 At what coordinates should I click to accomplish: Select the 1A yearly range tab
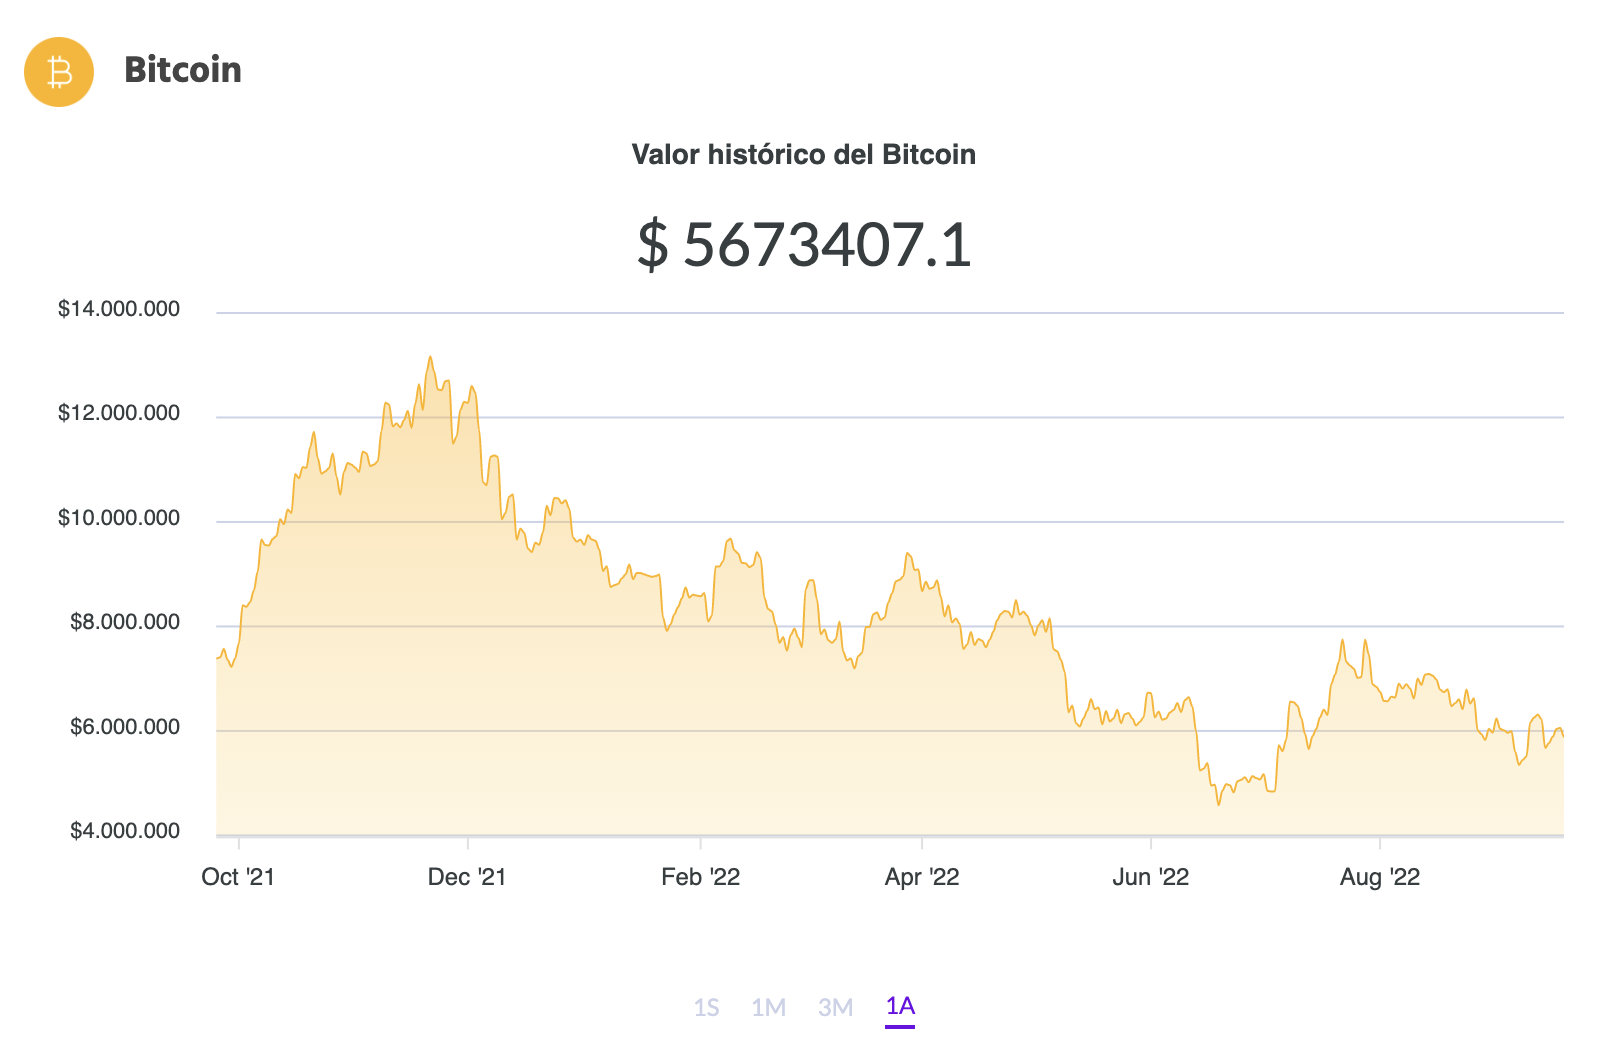[900, 1006]
